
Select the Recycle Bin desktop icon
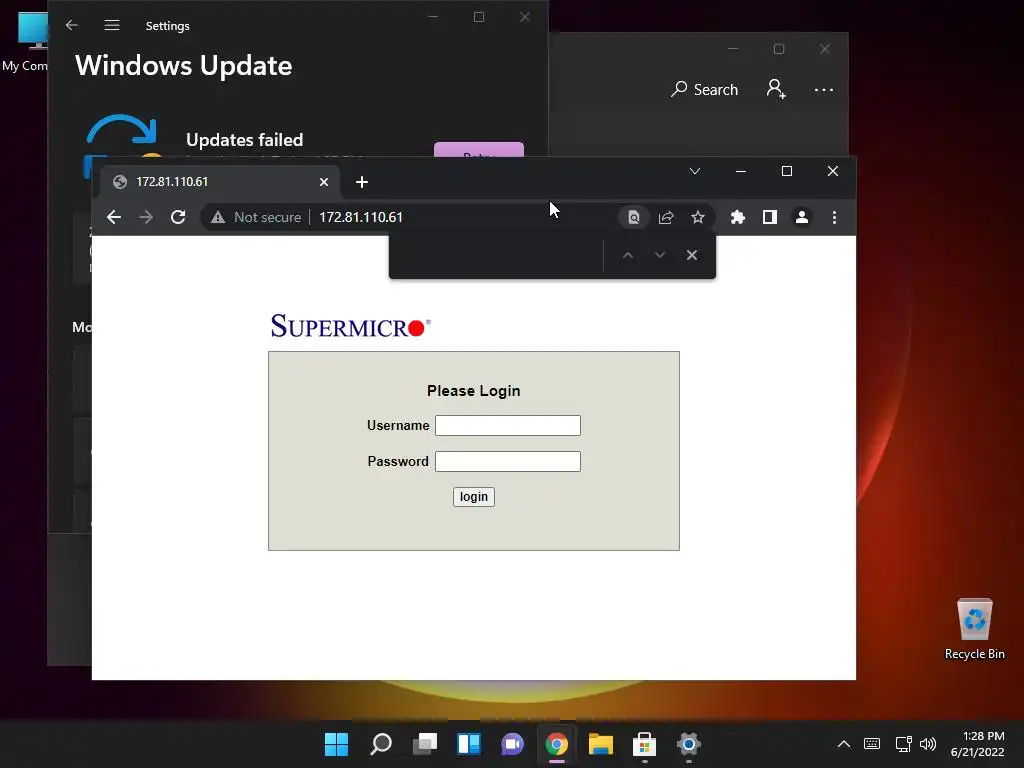pyautogui.click(x=974, y=628)
